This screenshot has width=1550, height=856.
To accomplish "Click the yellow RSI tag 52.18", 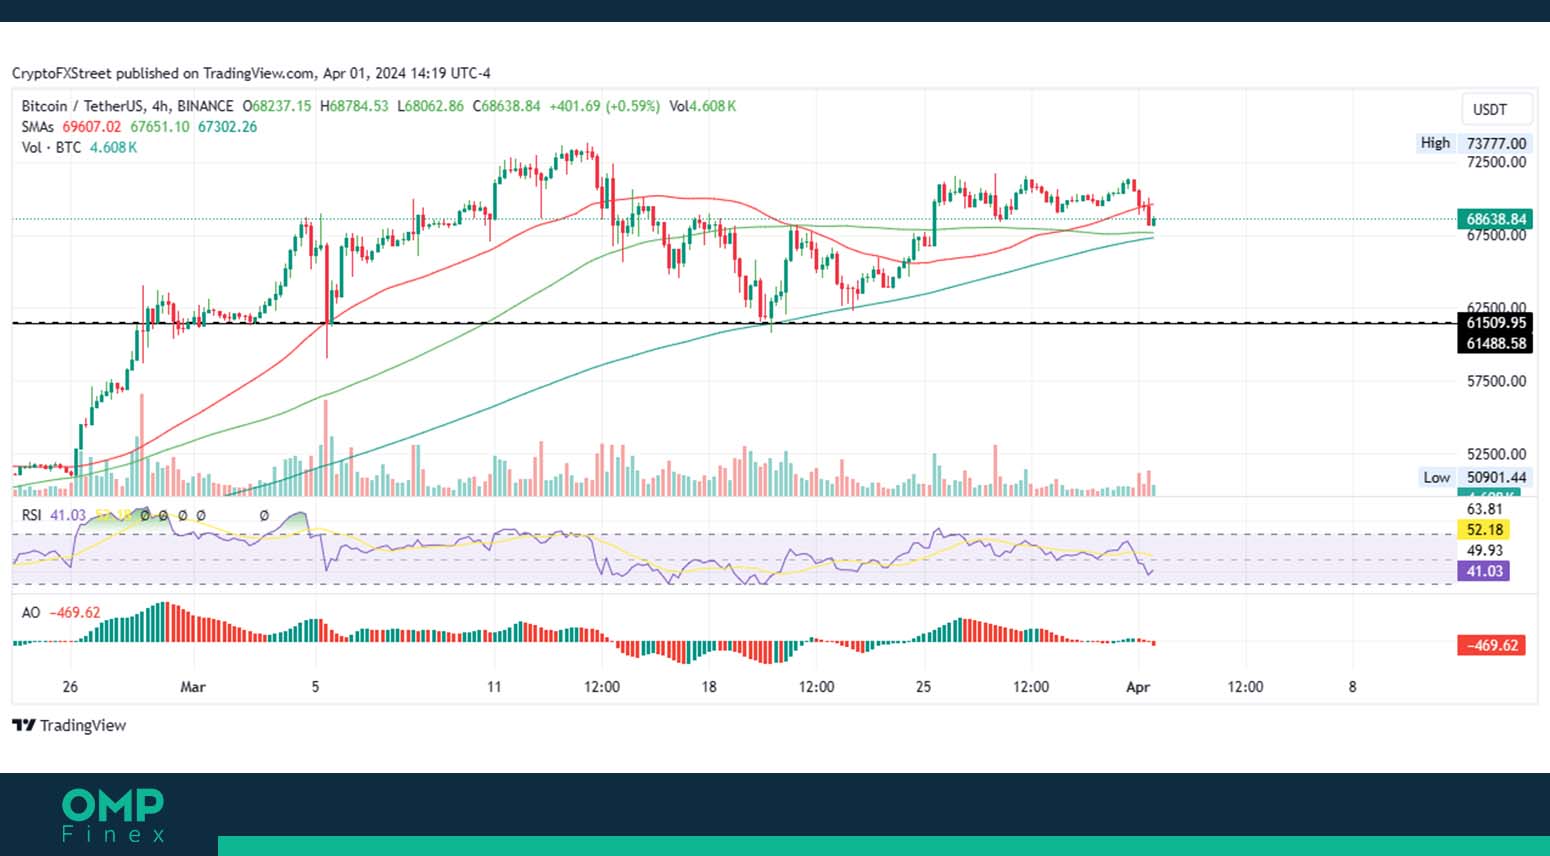I will (1484, 530).
